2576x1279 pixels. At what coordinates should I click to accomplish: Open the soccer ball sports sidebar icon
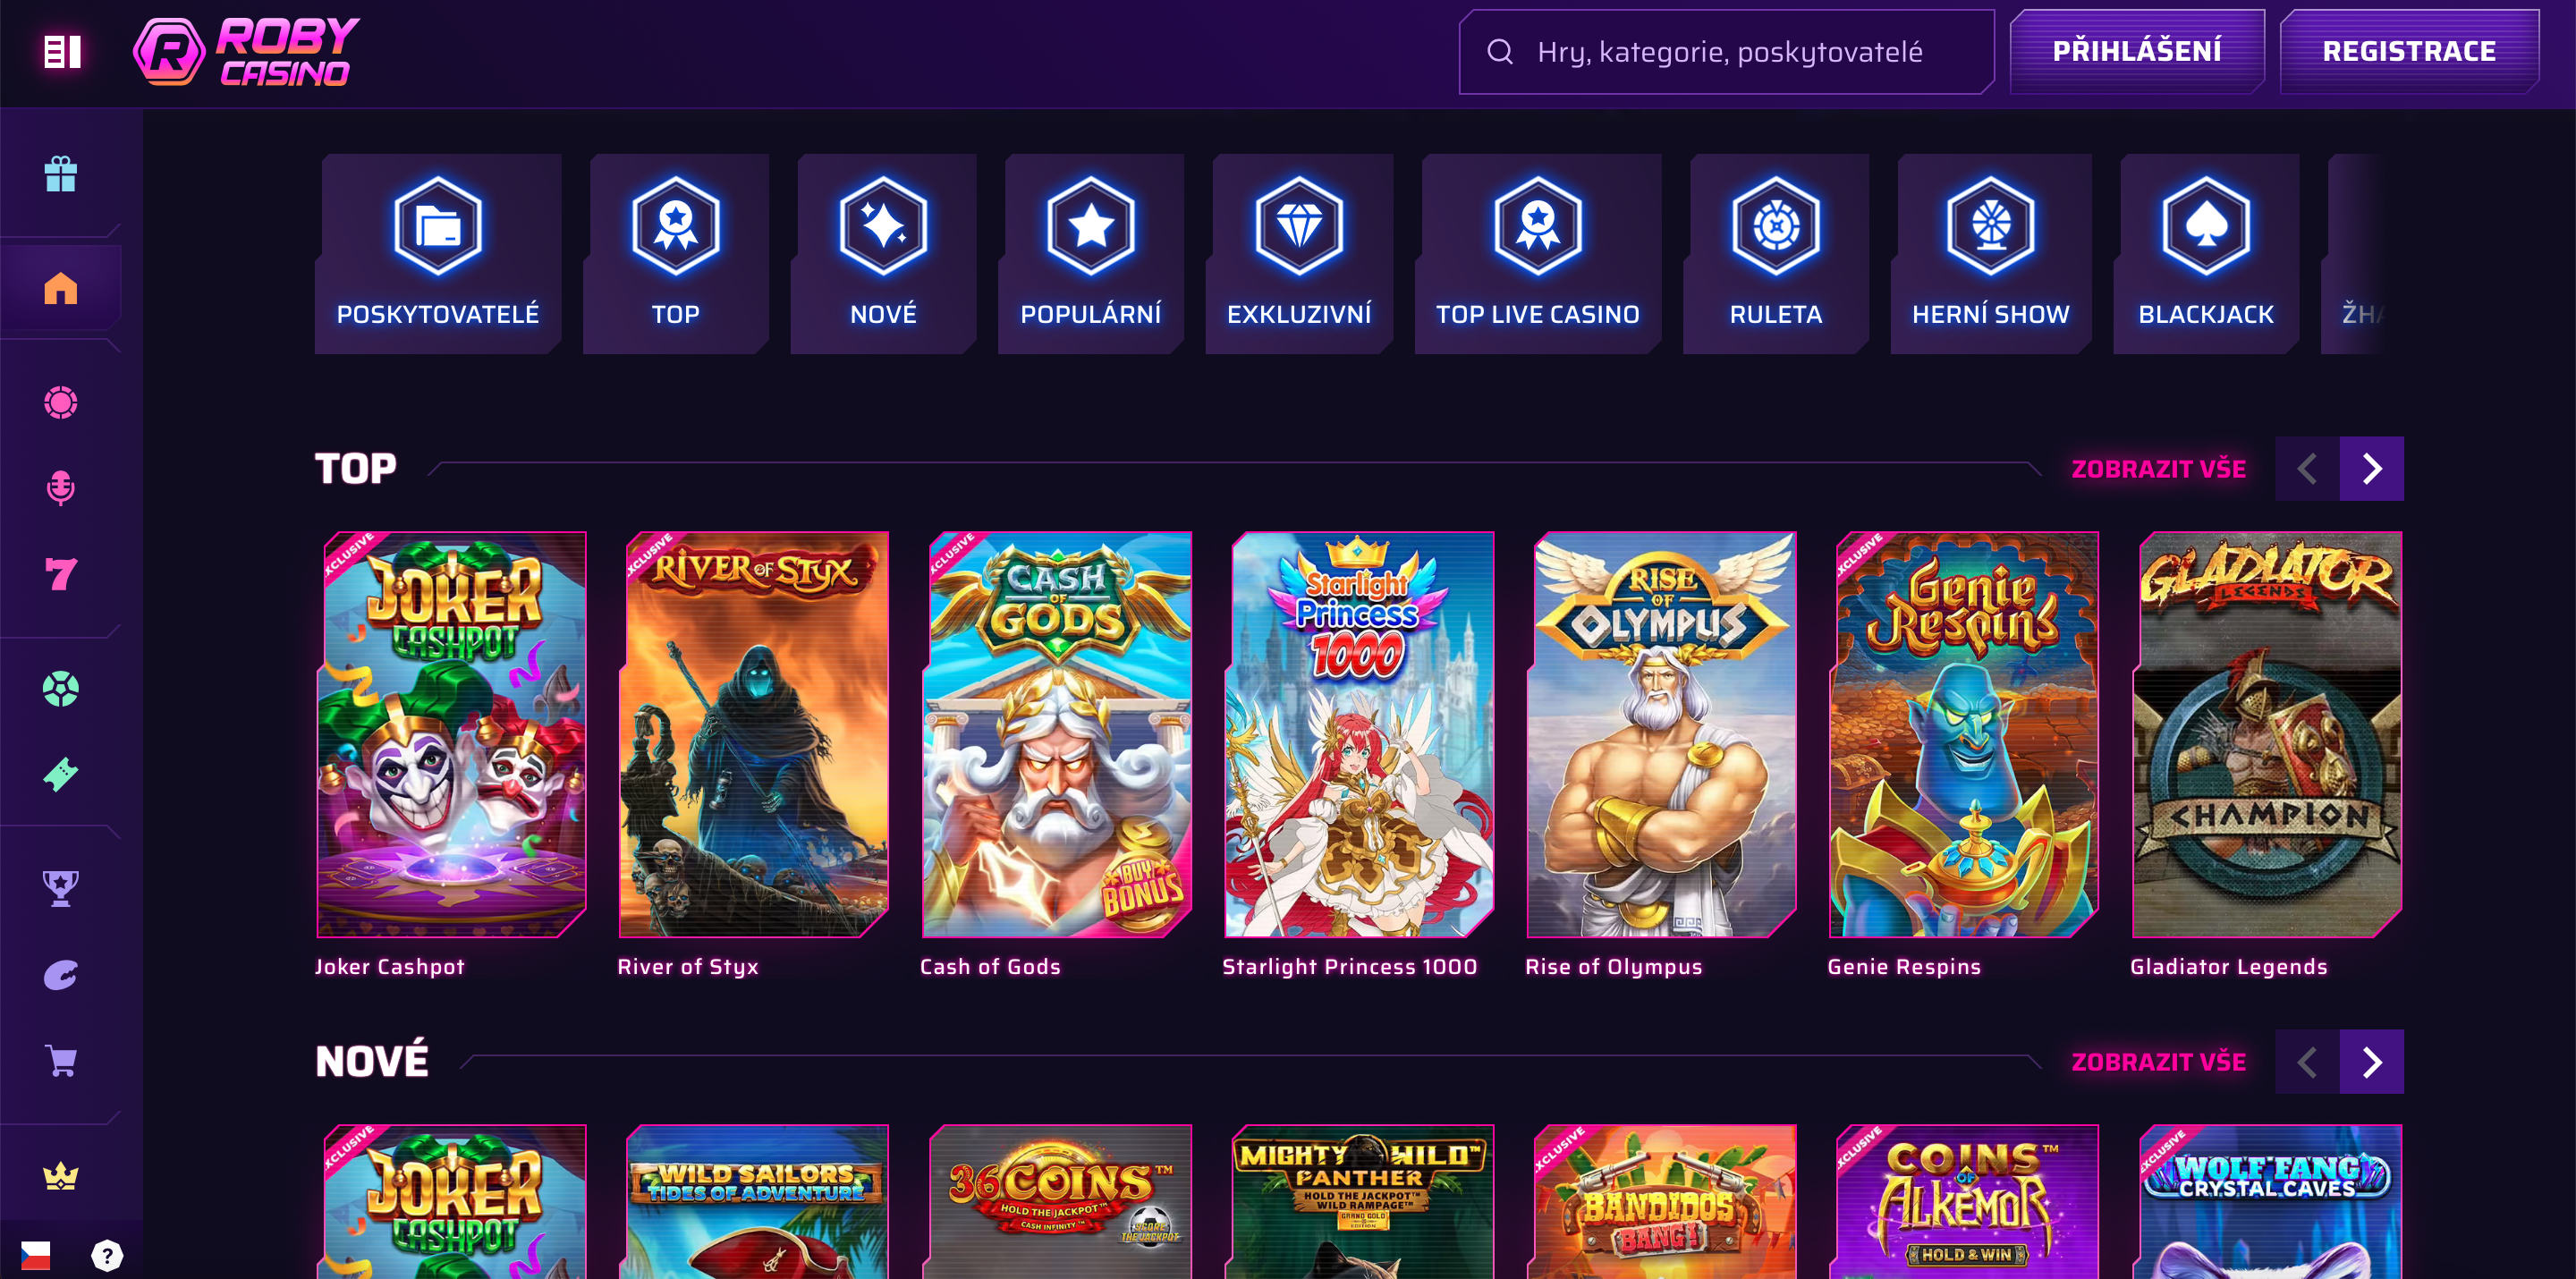point(61,689)
